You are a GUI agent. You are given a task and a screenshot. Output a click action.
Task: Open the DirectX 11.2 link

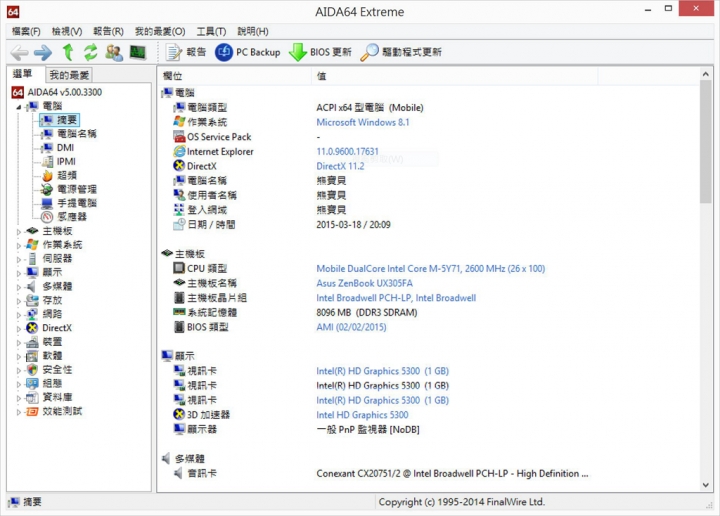[340, 166]
